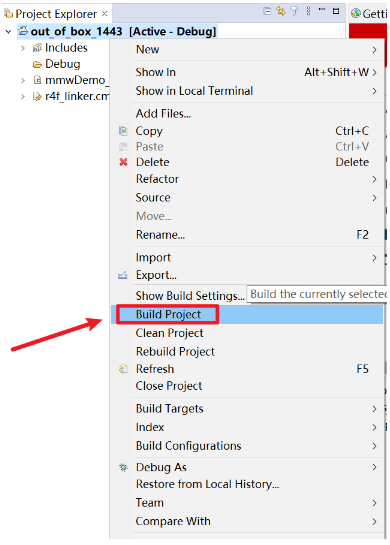Viewport: 390px width, 545px height.
Task: Open Show Build Settings...
Action: 190,296
